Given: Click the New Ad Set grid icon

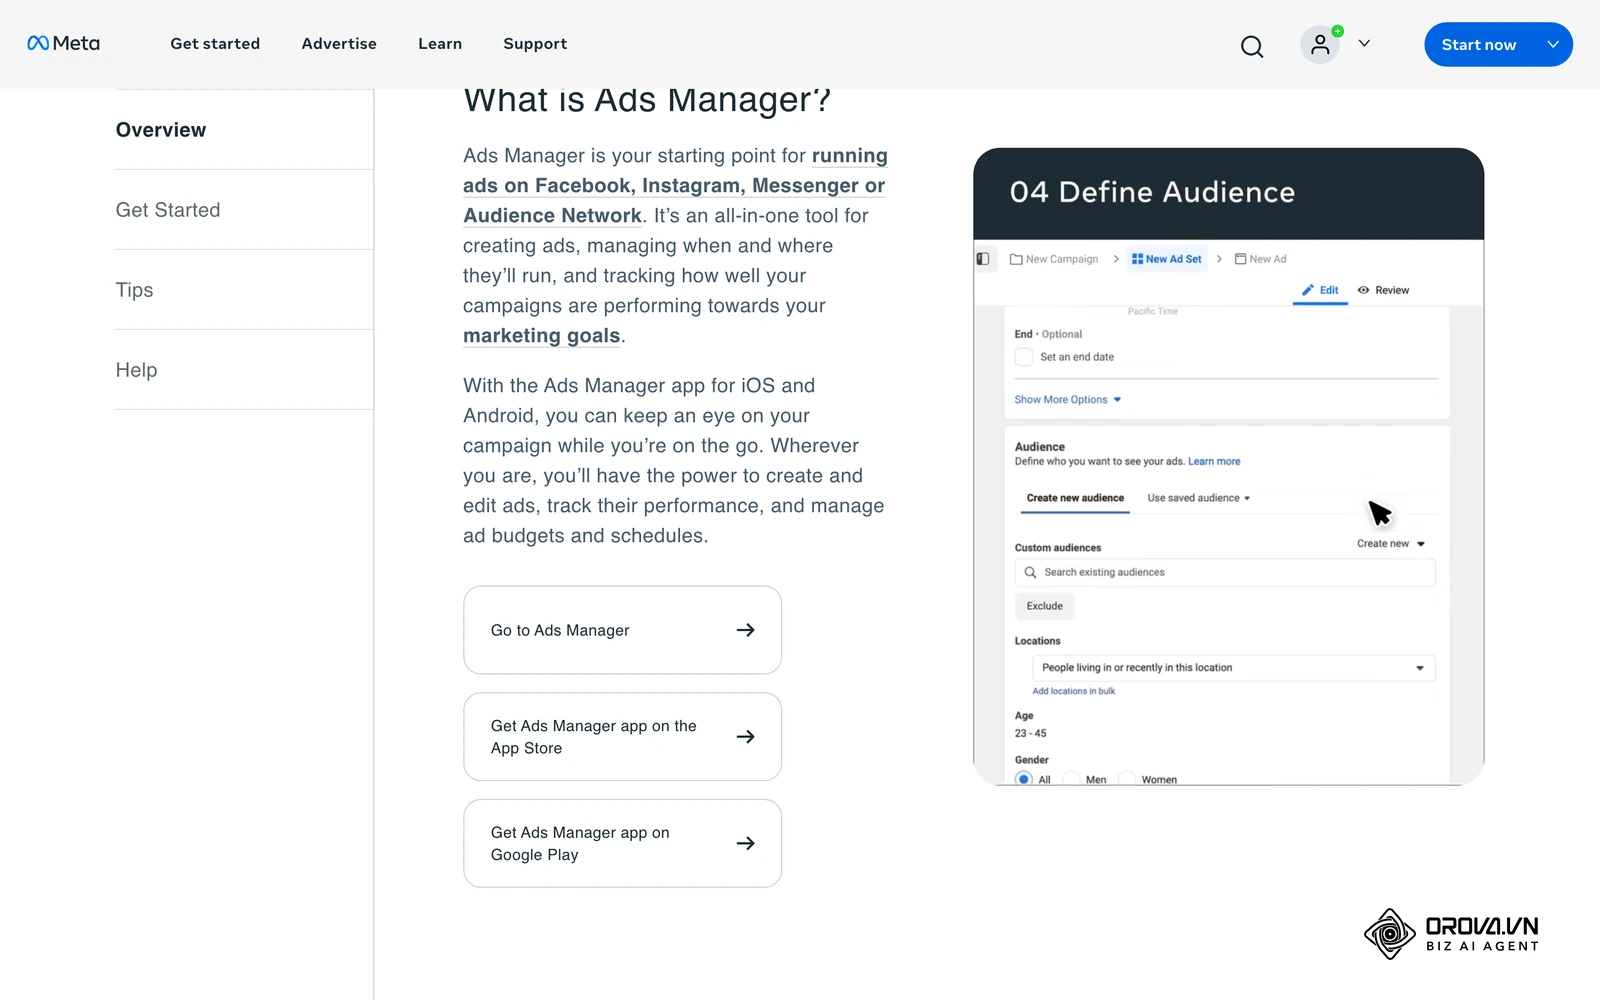Looking at the screenshot, I should click(1137, 259).
